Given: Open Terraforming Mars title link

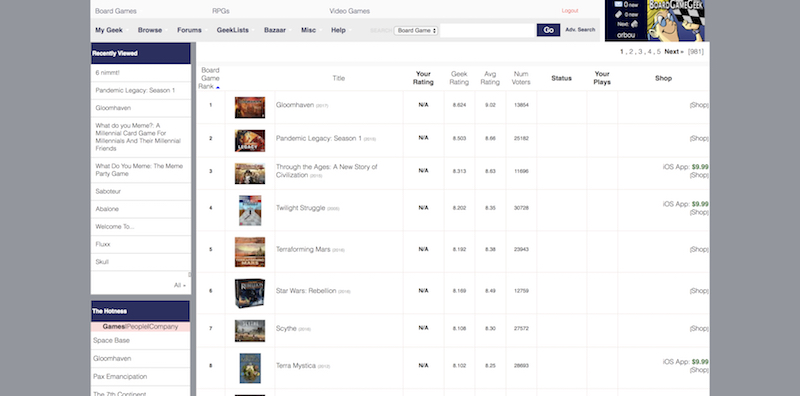Looking at the screenshot, I should [x=303, y=250].
